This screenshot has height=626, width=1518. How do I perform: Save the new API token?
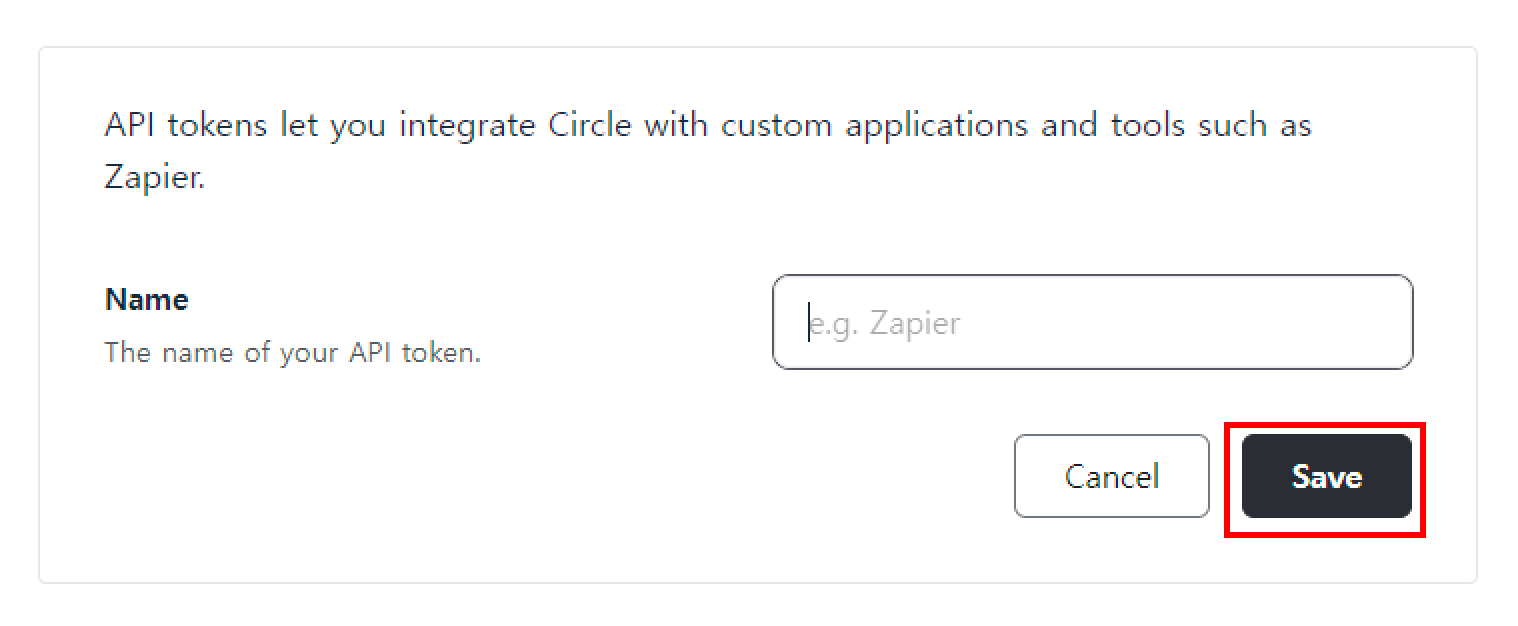coord(1326,476)
